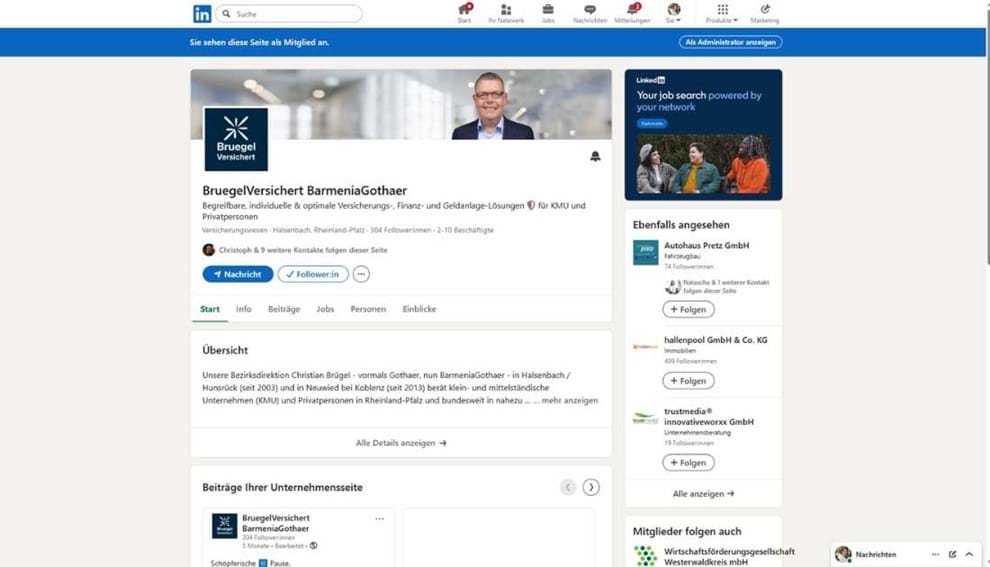Select the Start tab
Viewport: 990px width, 567px height.
tap(210, 309)
